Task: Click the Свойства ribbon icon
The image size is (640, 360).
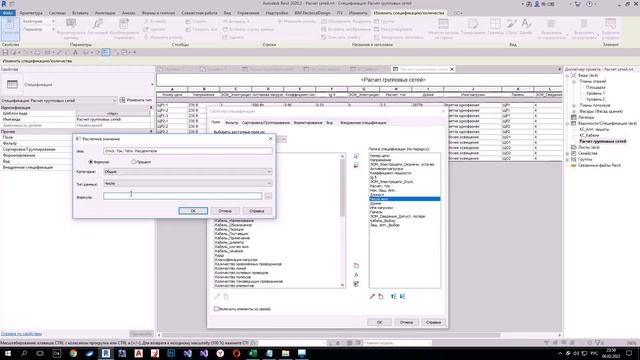Action: point(10,28)
